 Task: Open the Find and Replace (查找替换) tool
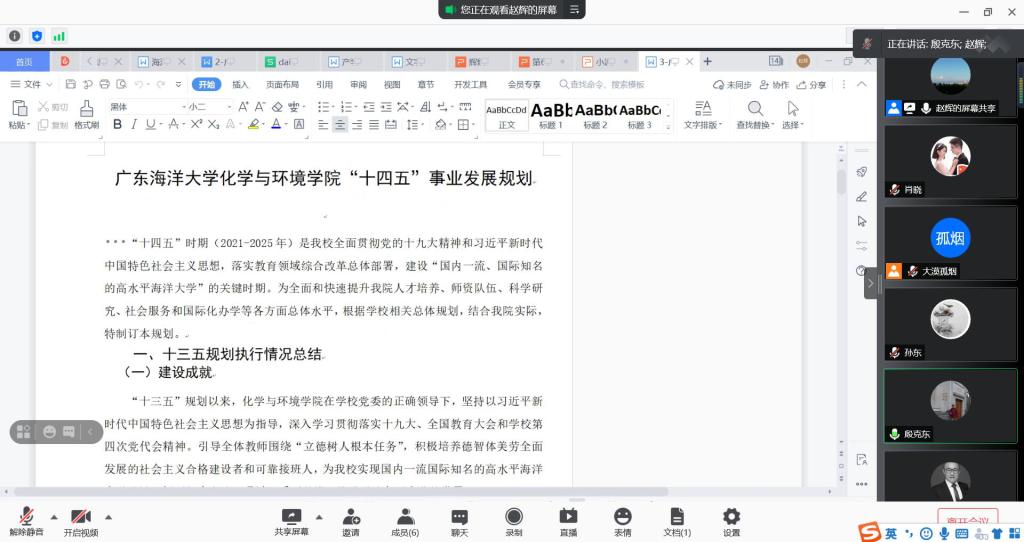754,115
